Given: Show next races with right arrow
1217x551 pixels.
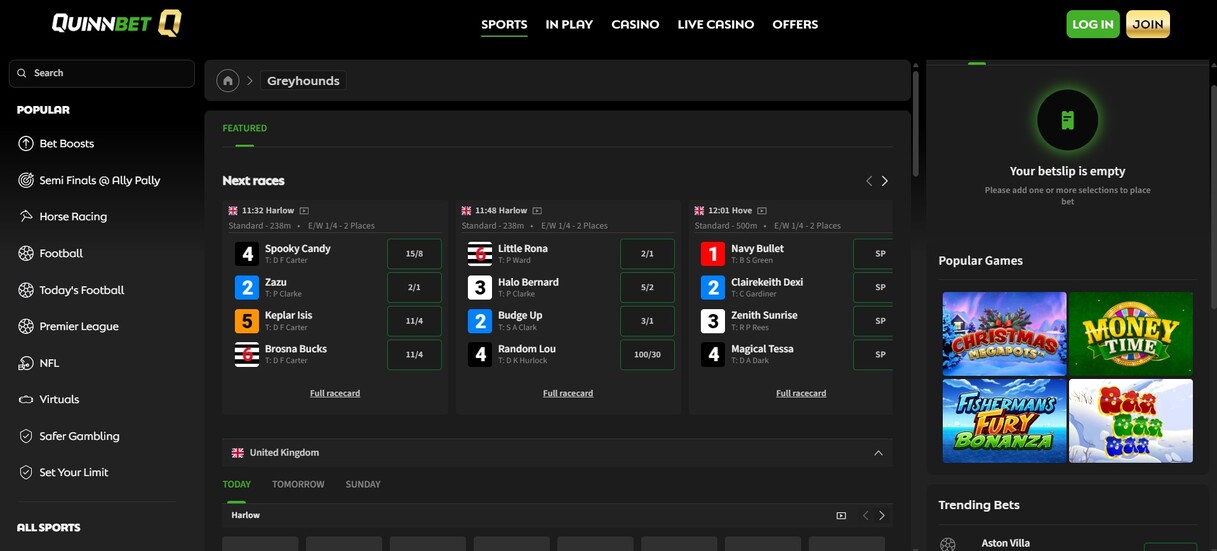Looking at the screenshot, I should point(884,181).
